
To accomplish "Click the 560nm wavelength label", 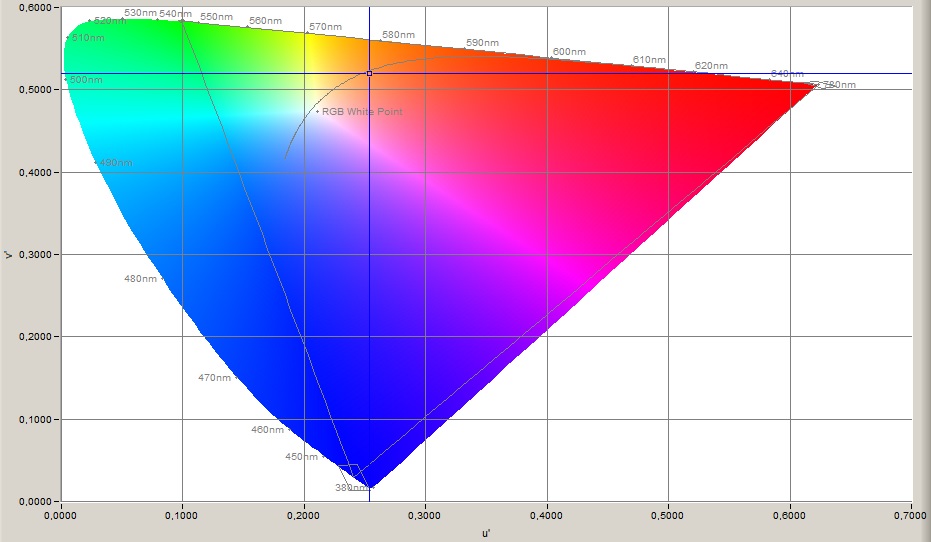I will [x=265, y=21].
